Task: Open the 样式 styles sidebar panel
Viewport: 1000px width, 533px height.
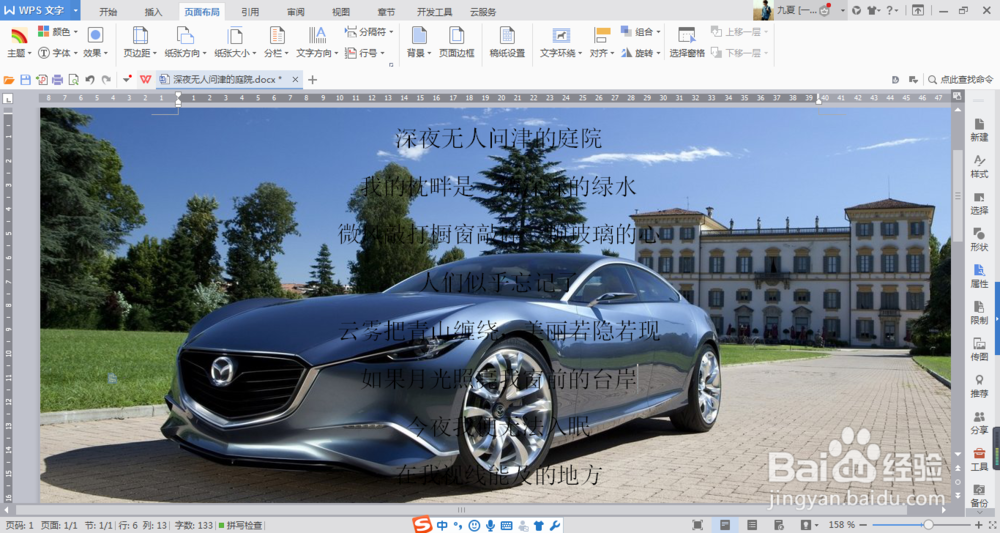Action: pos(979,166)
